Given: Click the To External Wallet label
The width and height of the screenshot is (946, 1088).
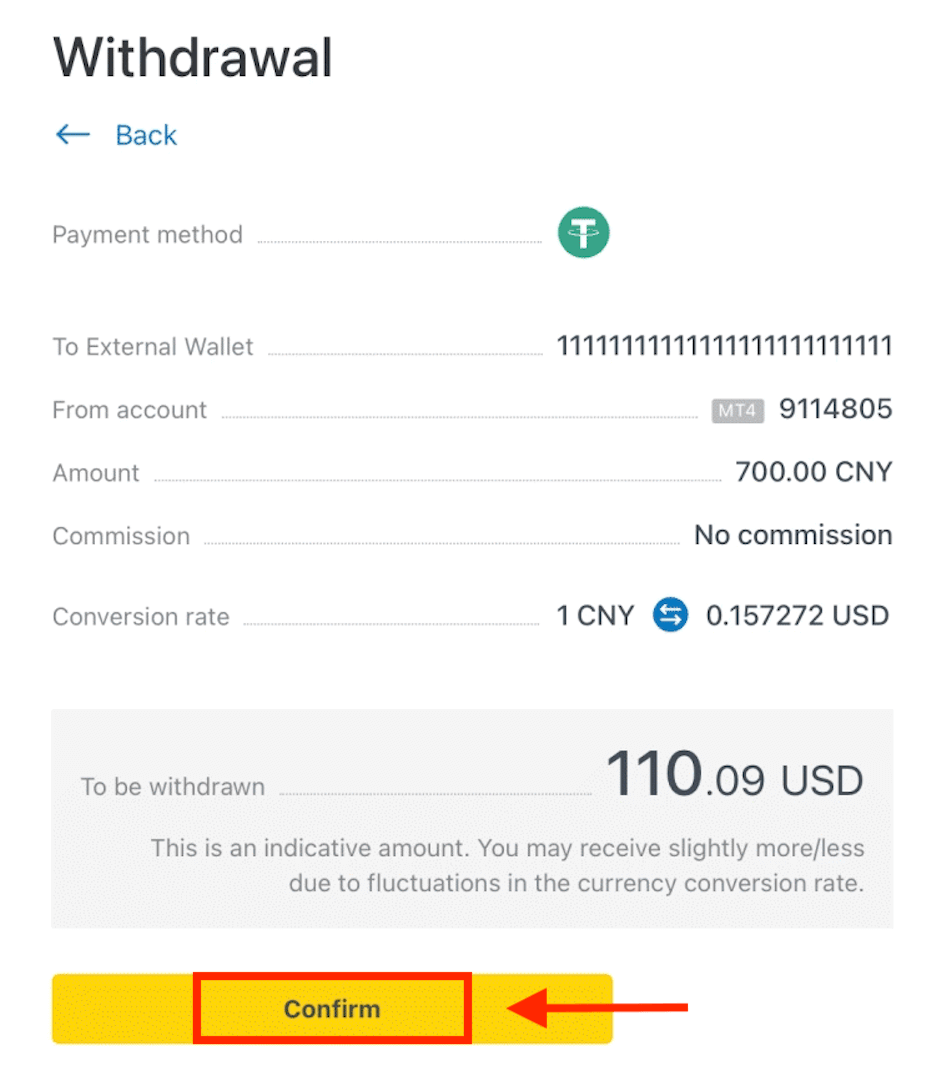Looking at the screenshot, I should (x=153, y=347).
